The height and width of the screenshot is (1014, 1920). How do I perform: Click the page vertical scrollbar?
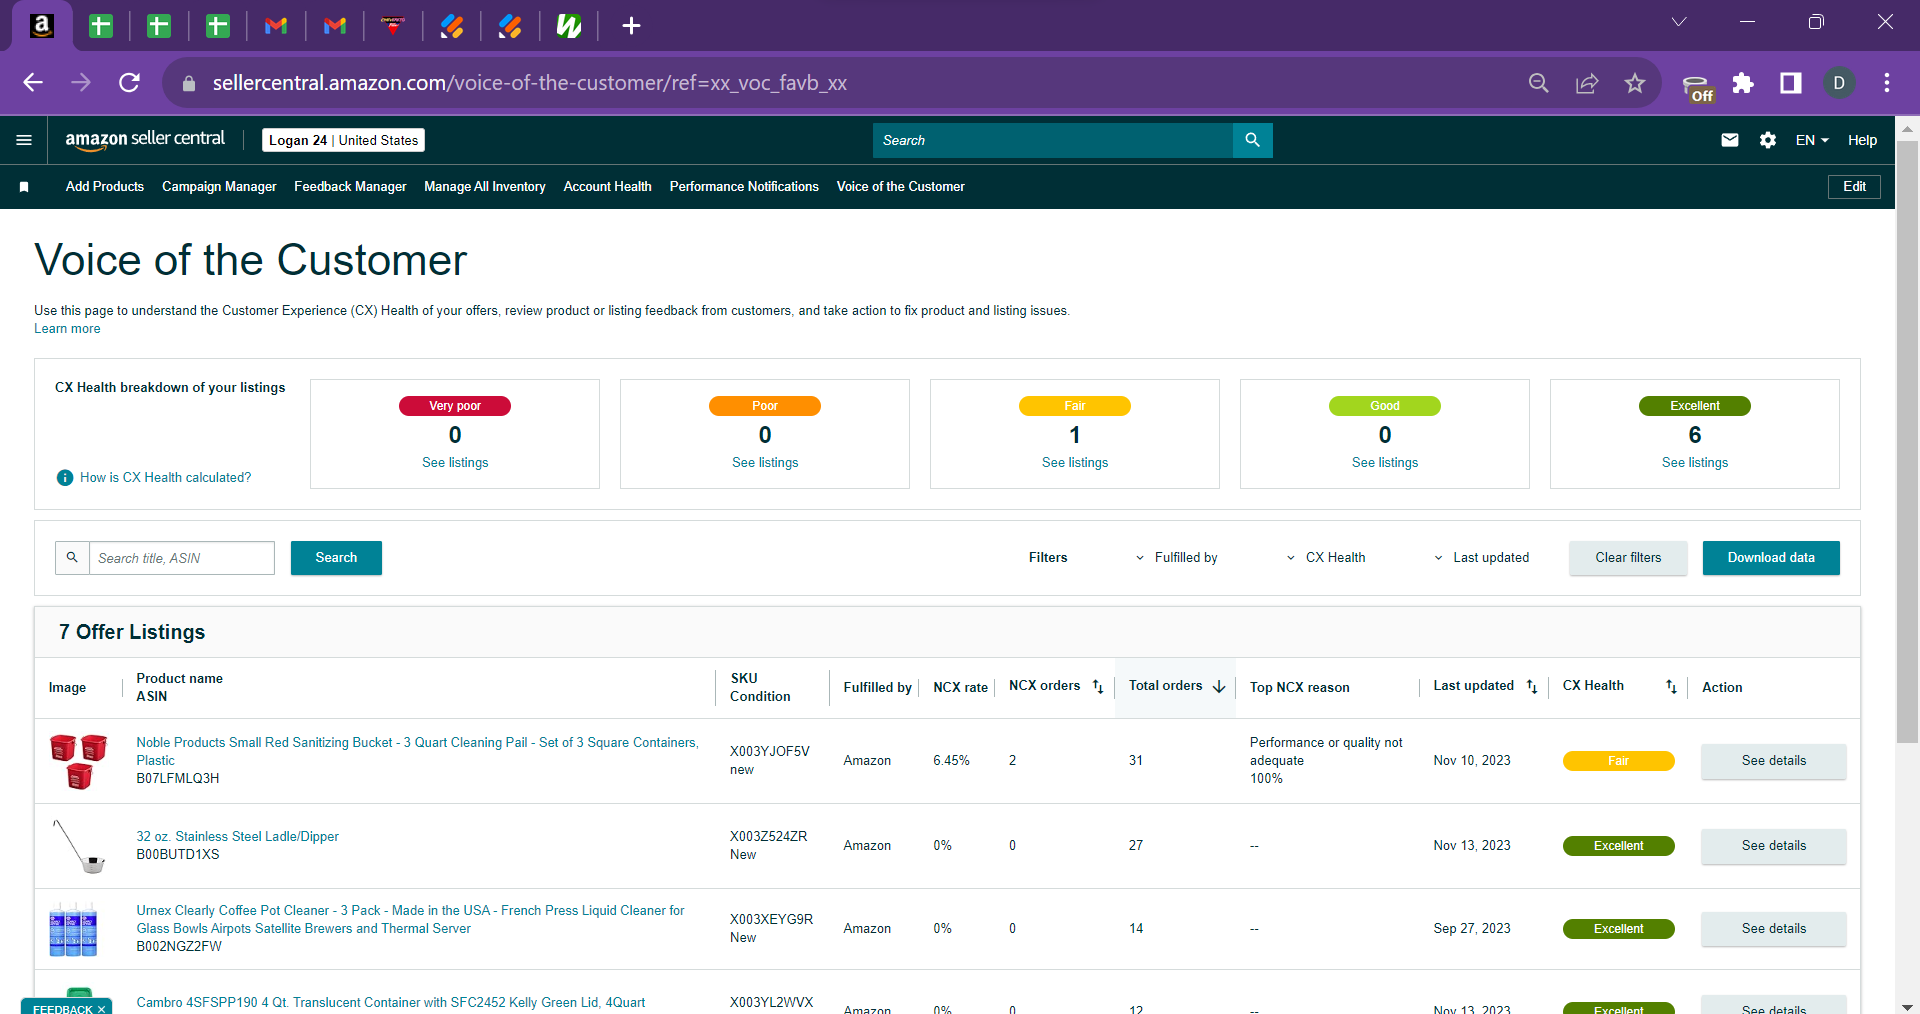click(1907, 440)
